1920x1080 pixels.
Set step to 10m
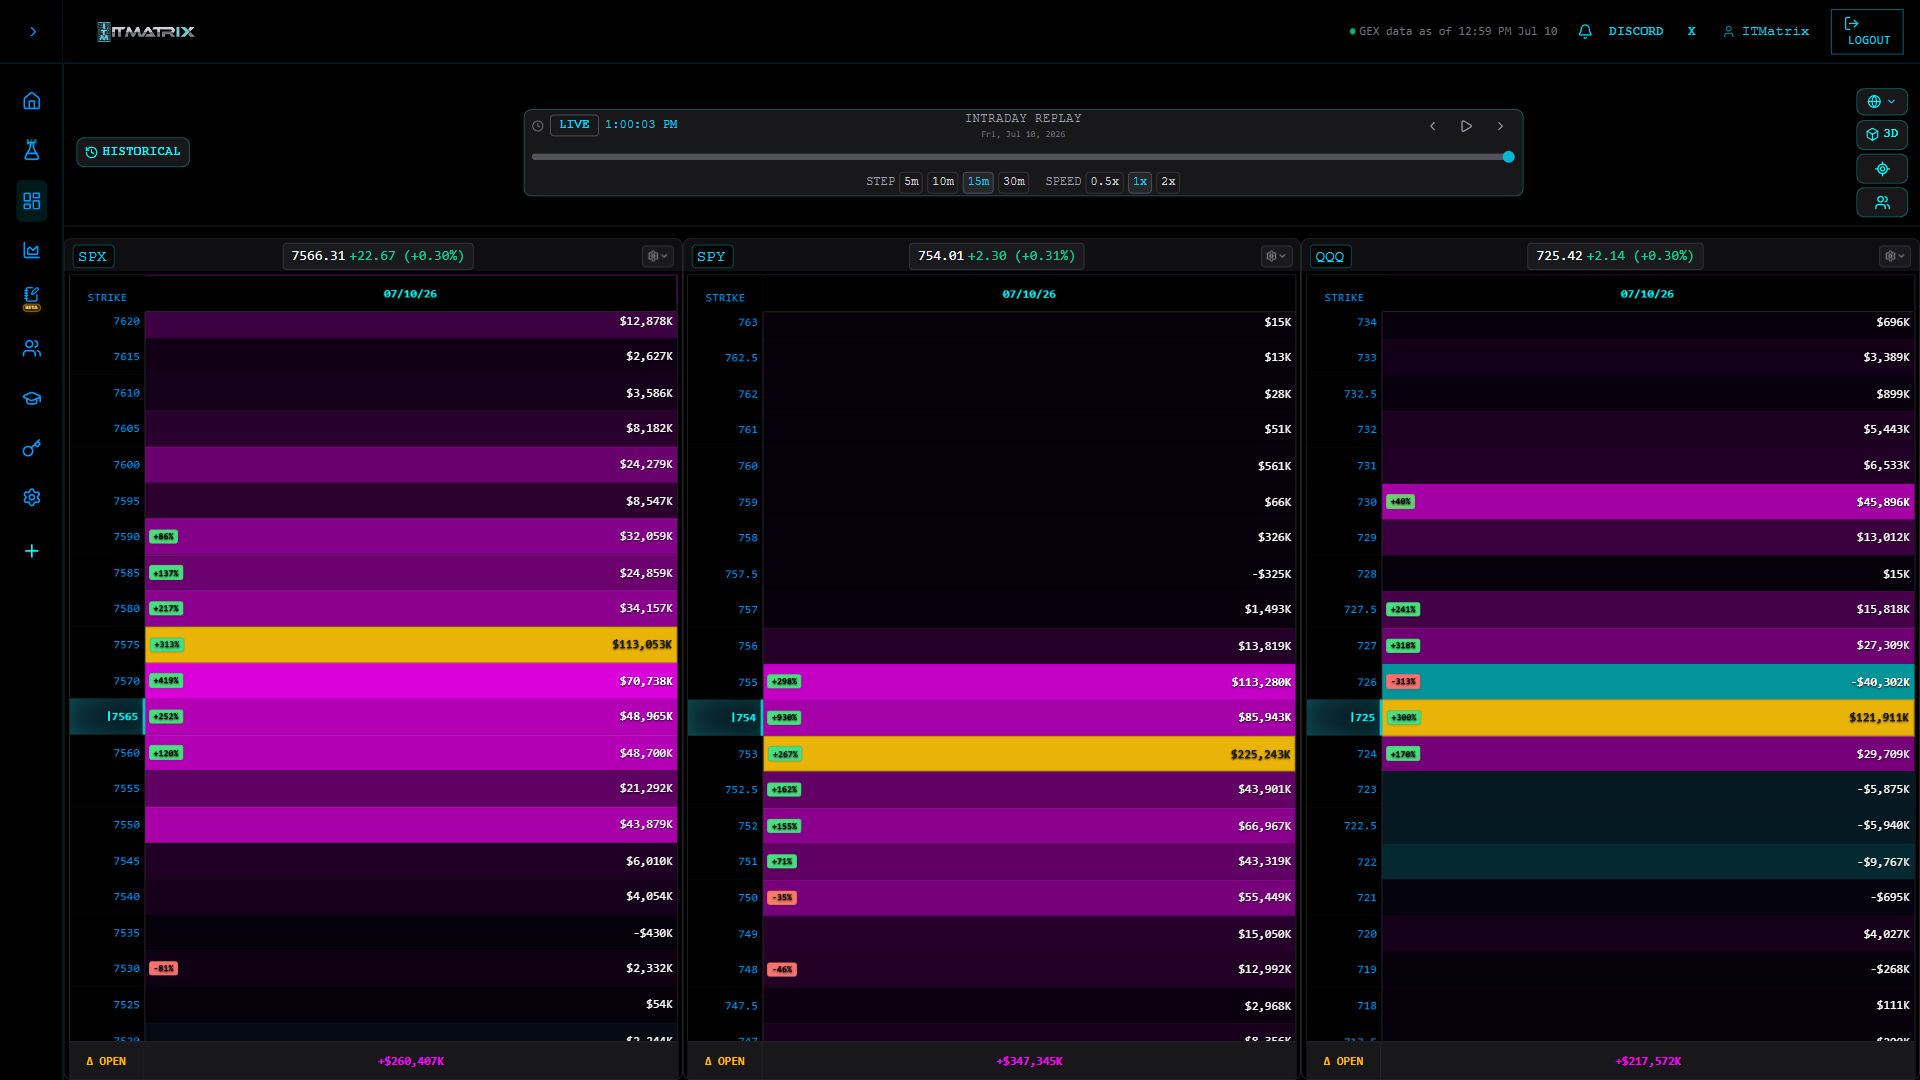pyautogui.click(x=943, y=182)
